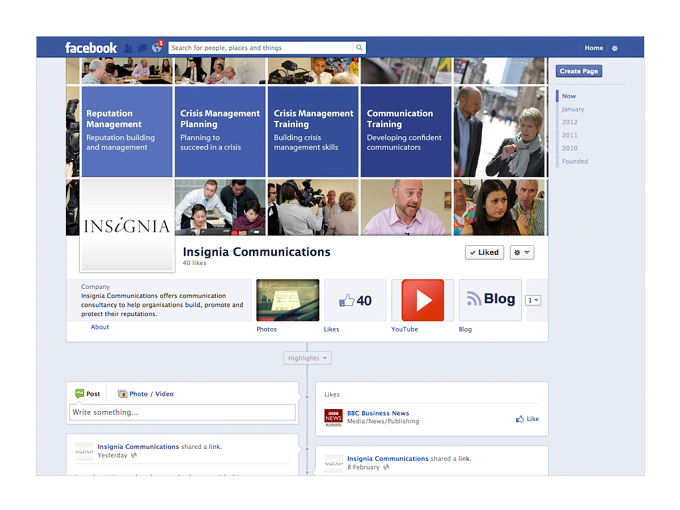Image resolution: width=680 pixels, height=510 pixels.
Task: Like BBC Business News
Action: click(527, 419)
